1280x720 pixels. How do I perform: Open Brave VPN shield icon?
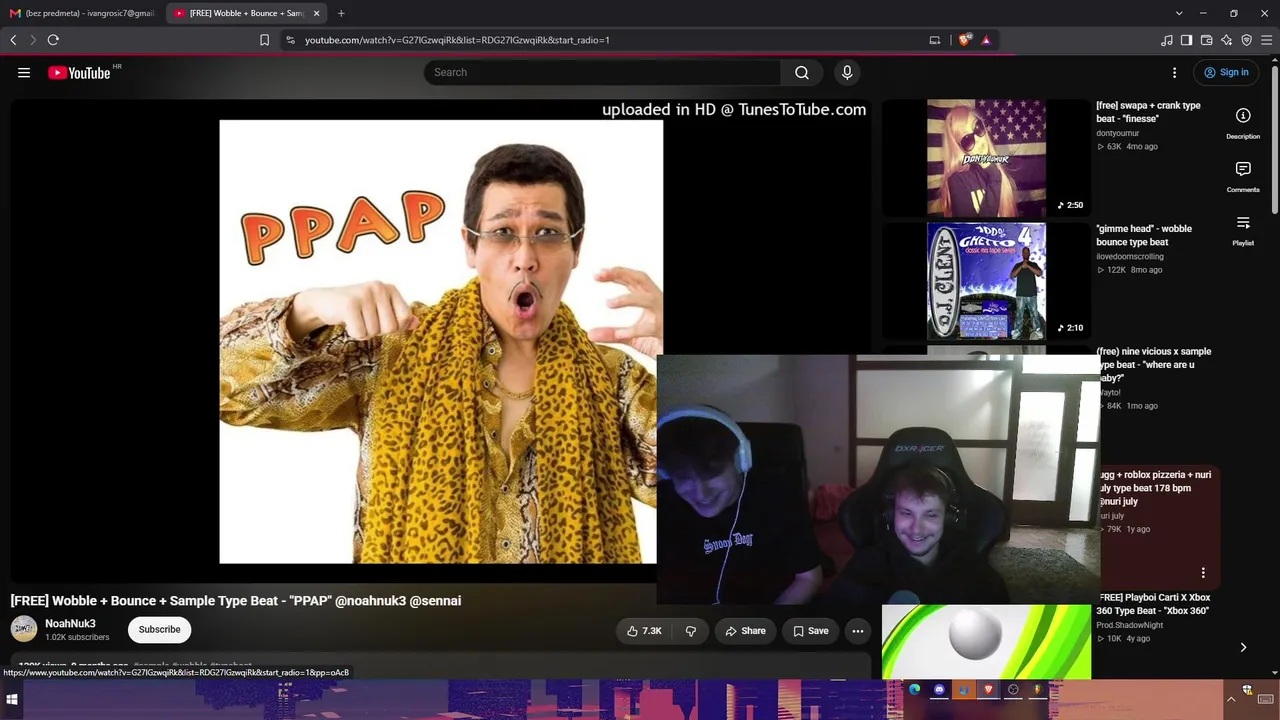pyautogui.click(x=1247, y=40)
